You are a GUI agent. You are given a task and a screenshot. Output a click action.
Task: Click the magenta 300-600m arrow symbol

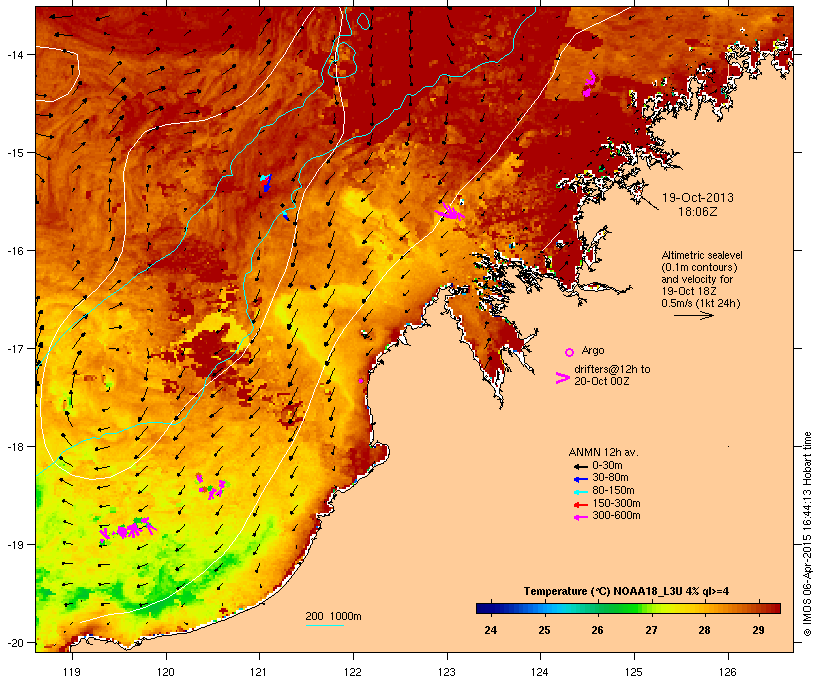tap(580, 517)
